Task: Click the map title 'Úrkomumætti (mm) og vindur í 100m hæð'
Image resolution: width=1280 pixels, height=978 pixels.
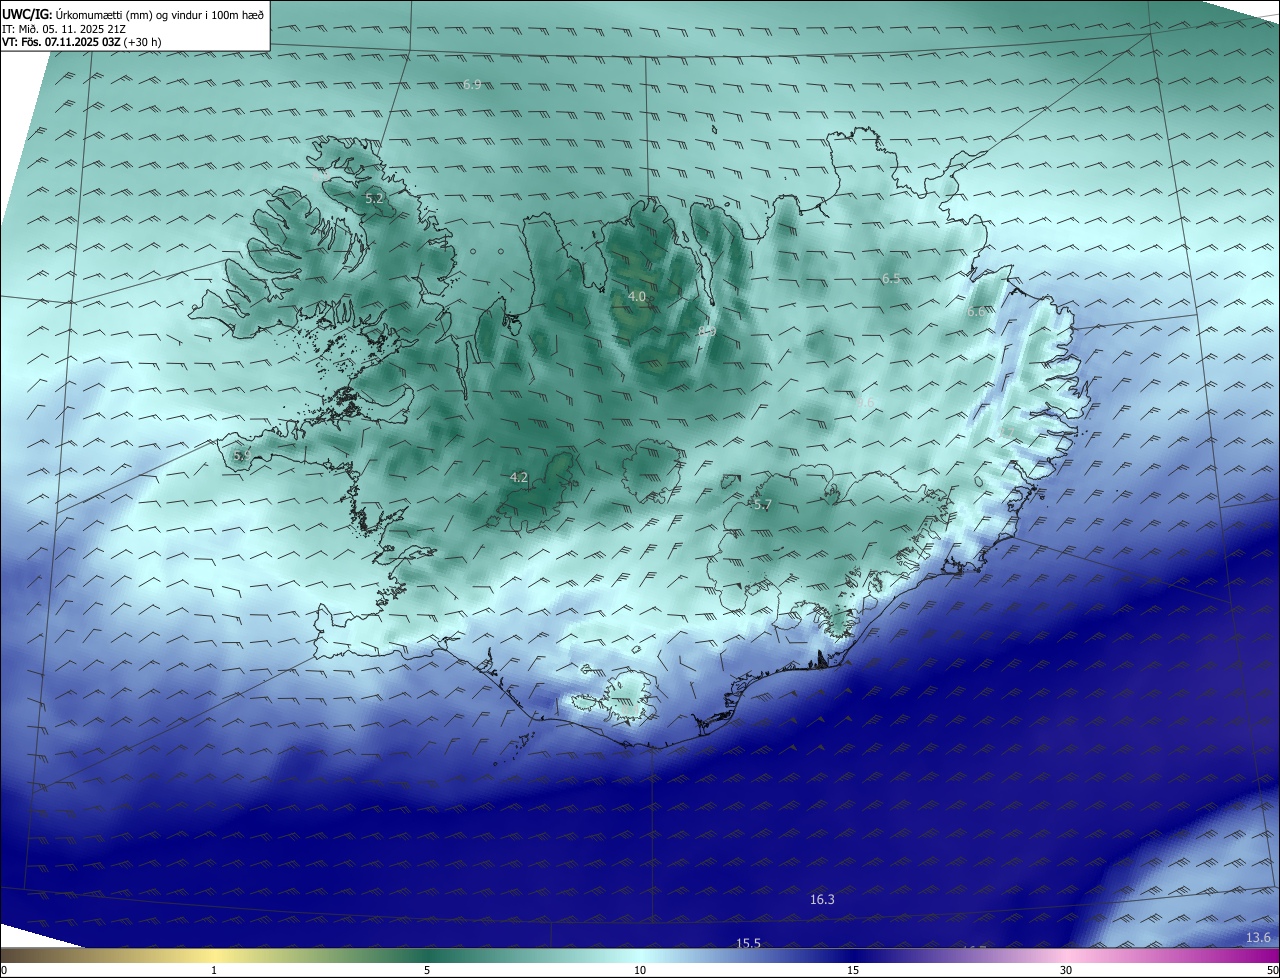Action: click(159, 14)
